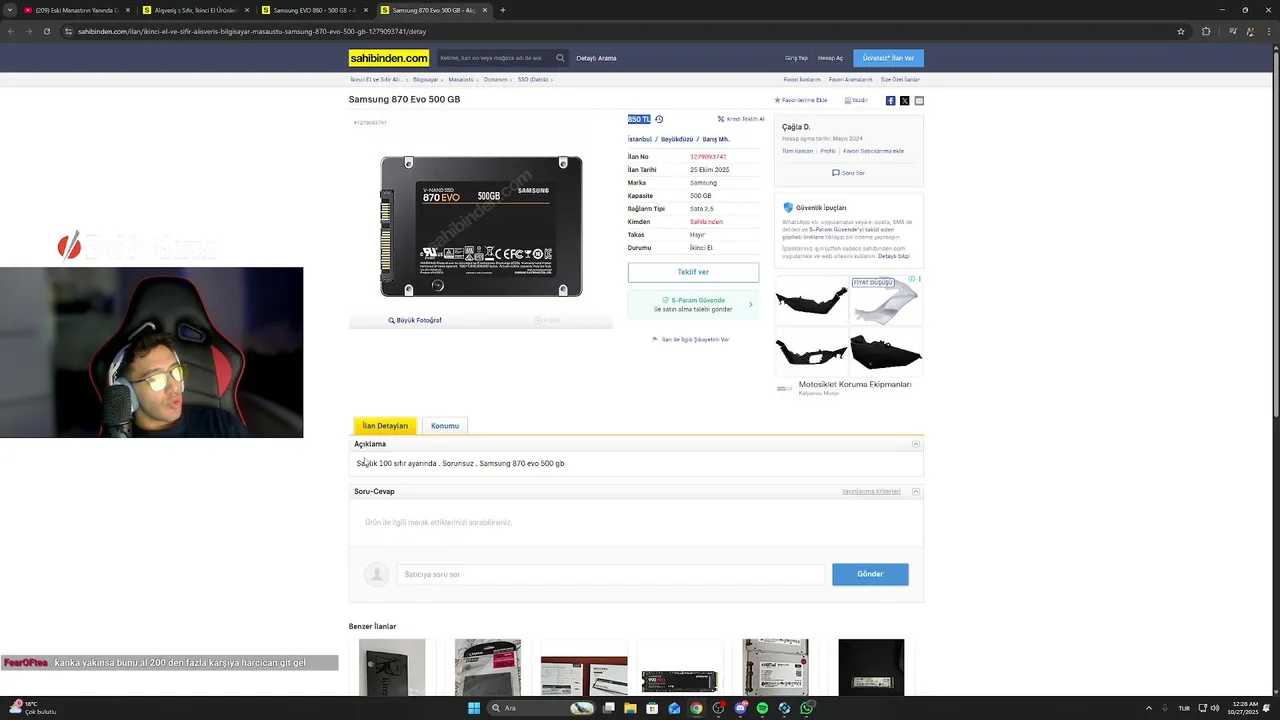The image size is (1280, 720).
Task: Open Discord from taskbar
Action: tap(740, 708)
